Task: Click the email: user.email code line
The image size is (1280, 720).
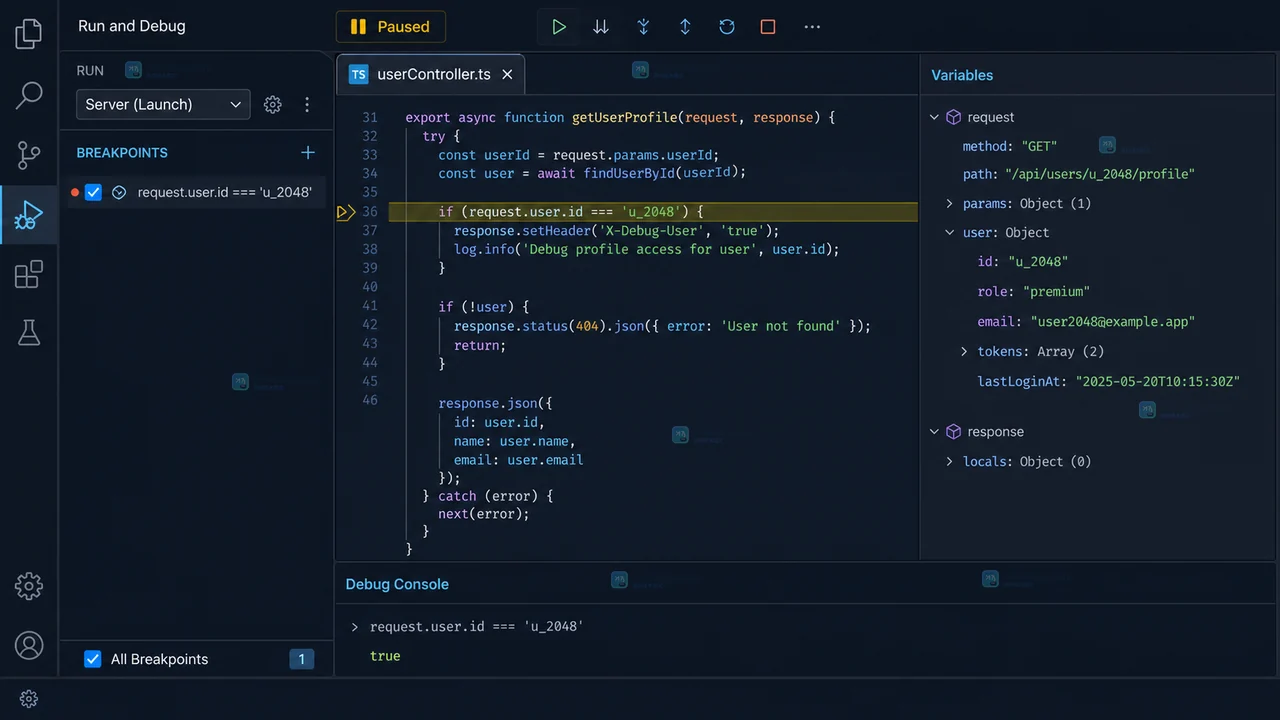Action: point(518,460)
